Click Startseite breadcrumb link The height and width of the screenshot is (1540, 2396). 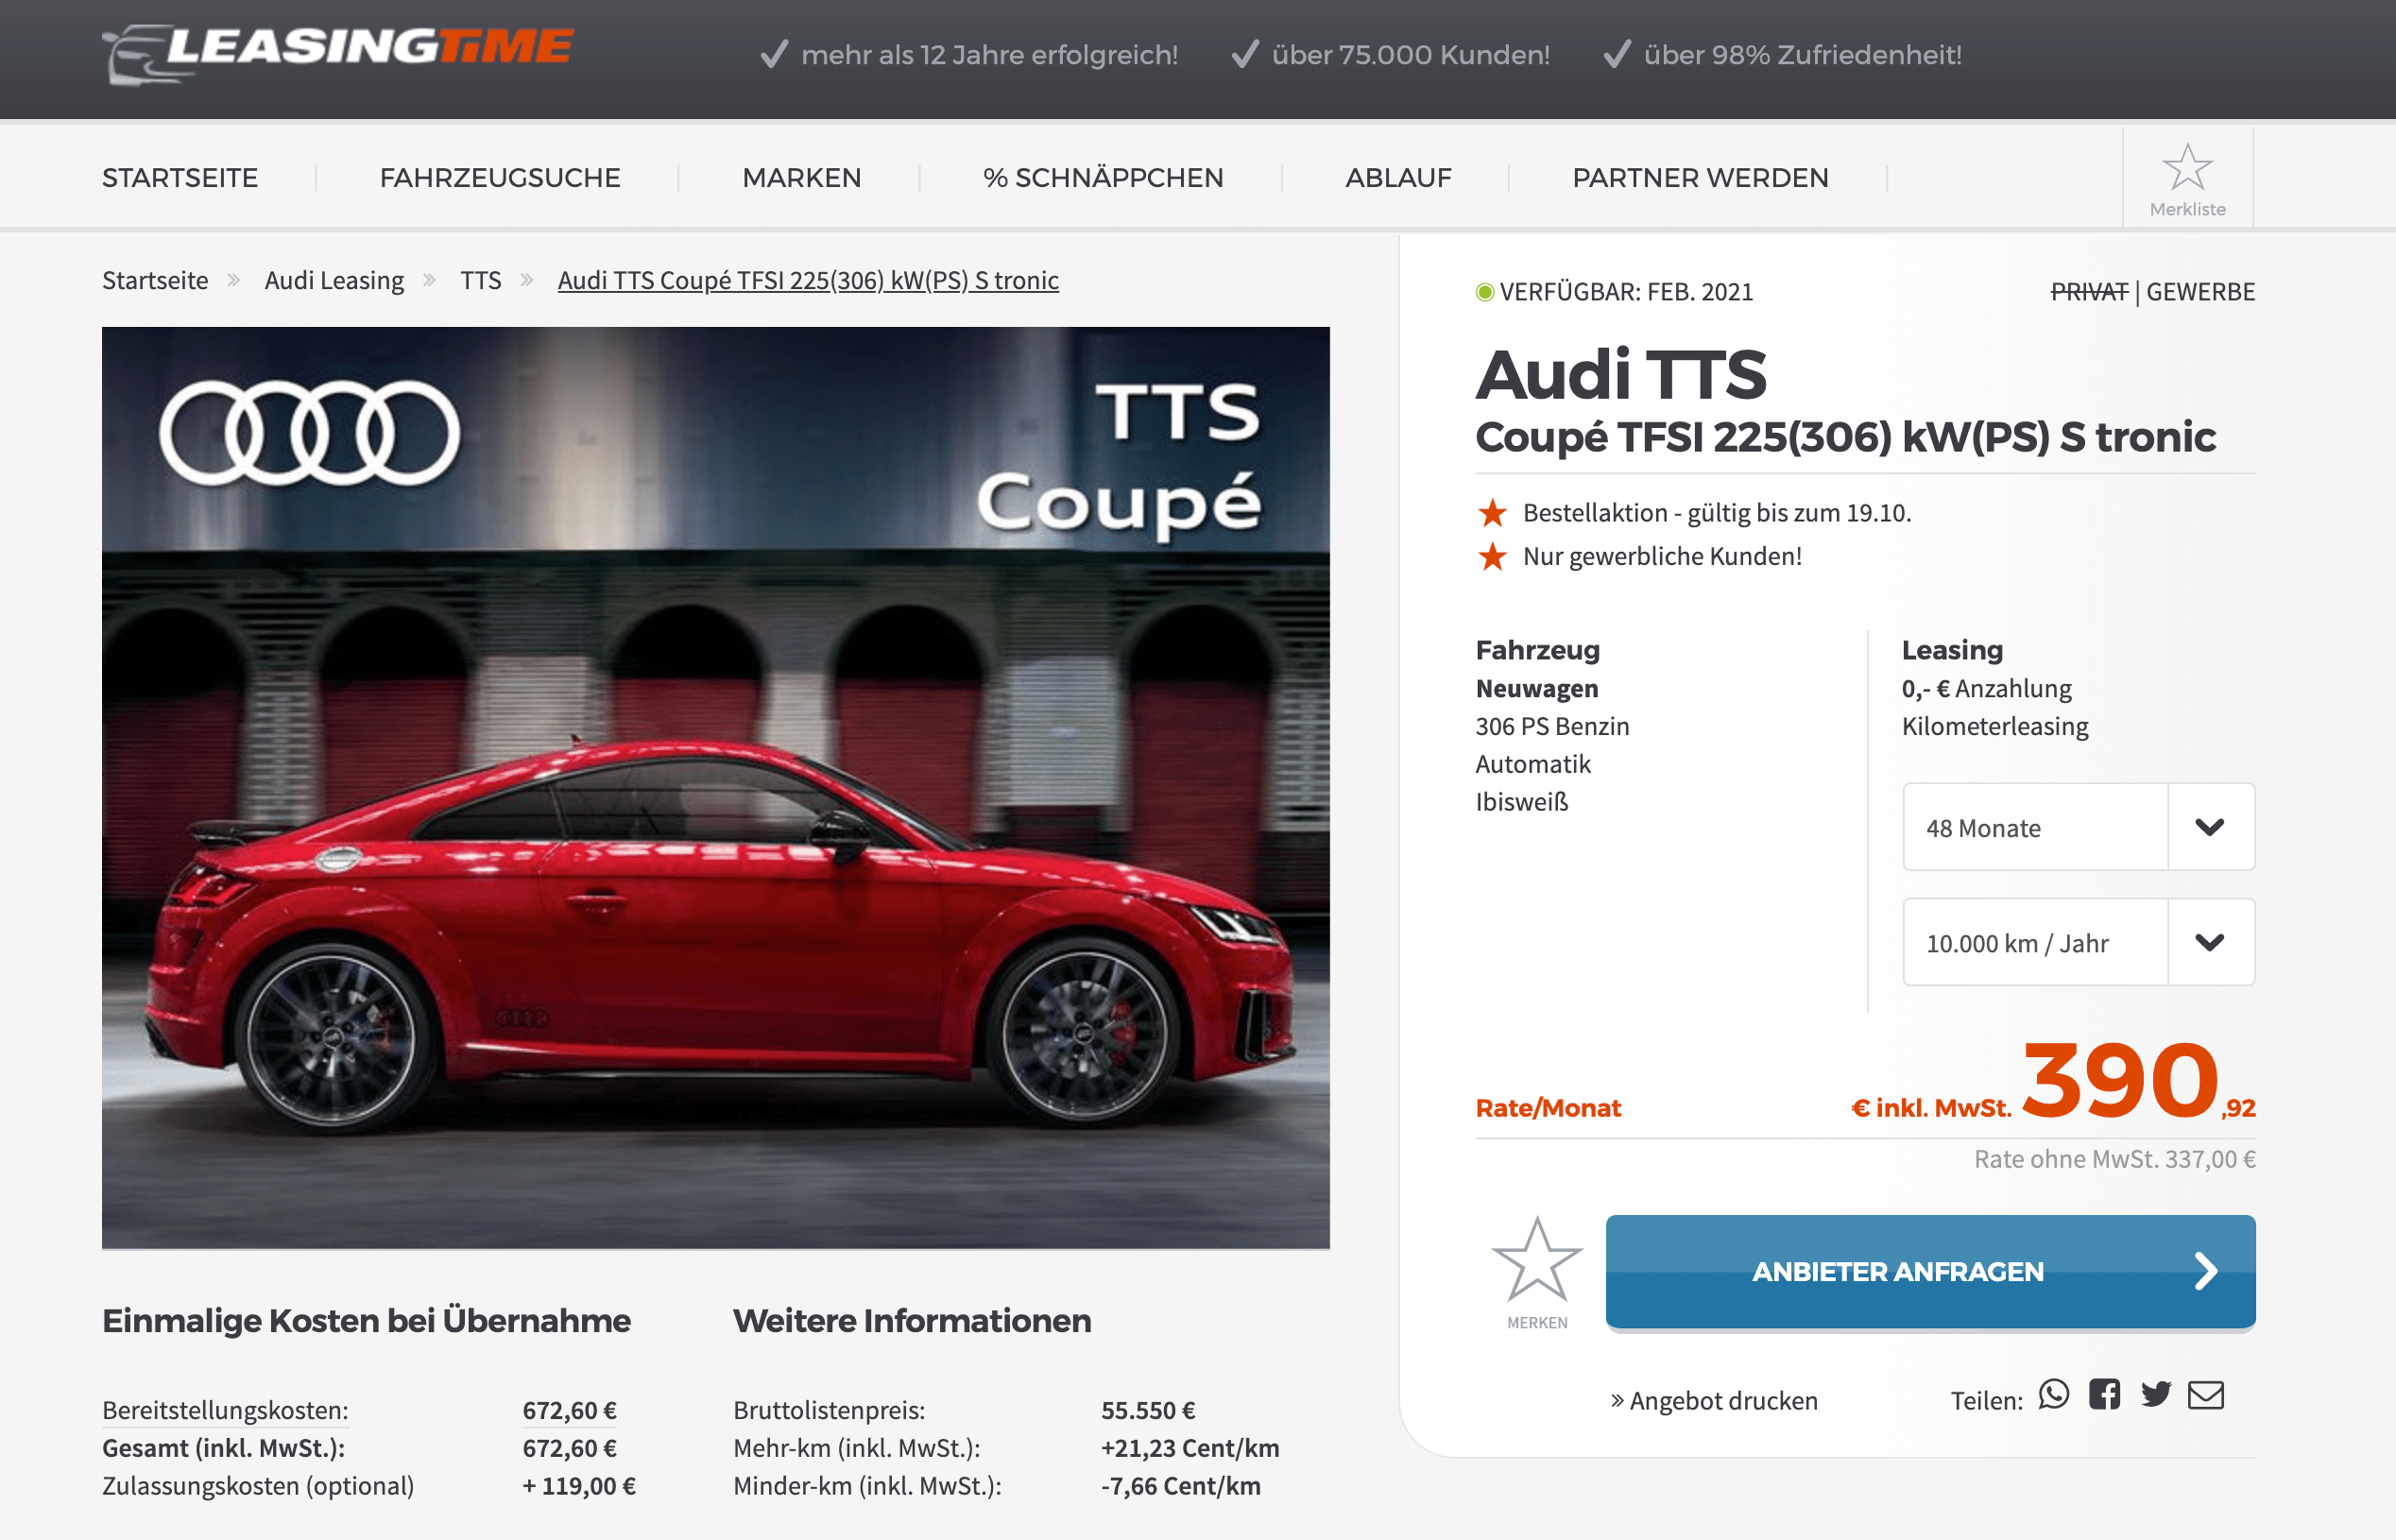[x=155, y=280]
